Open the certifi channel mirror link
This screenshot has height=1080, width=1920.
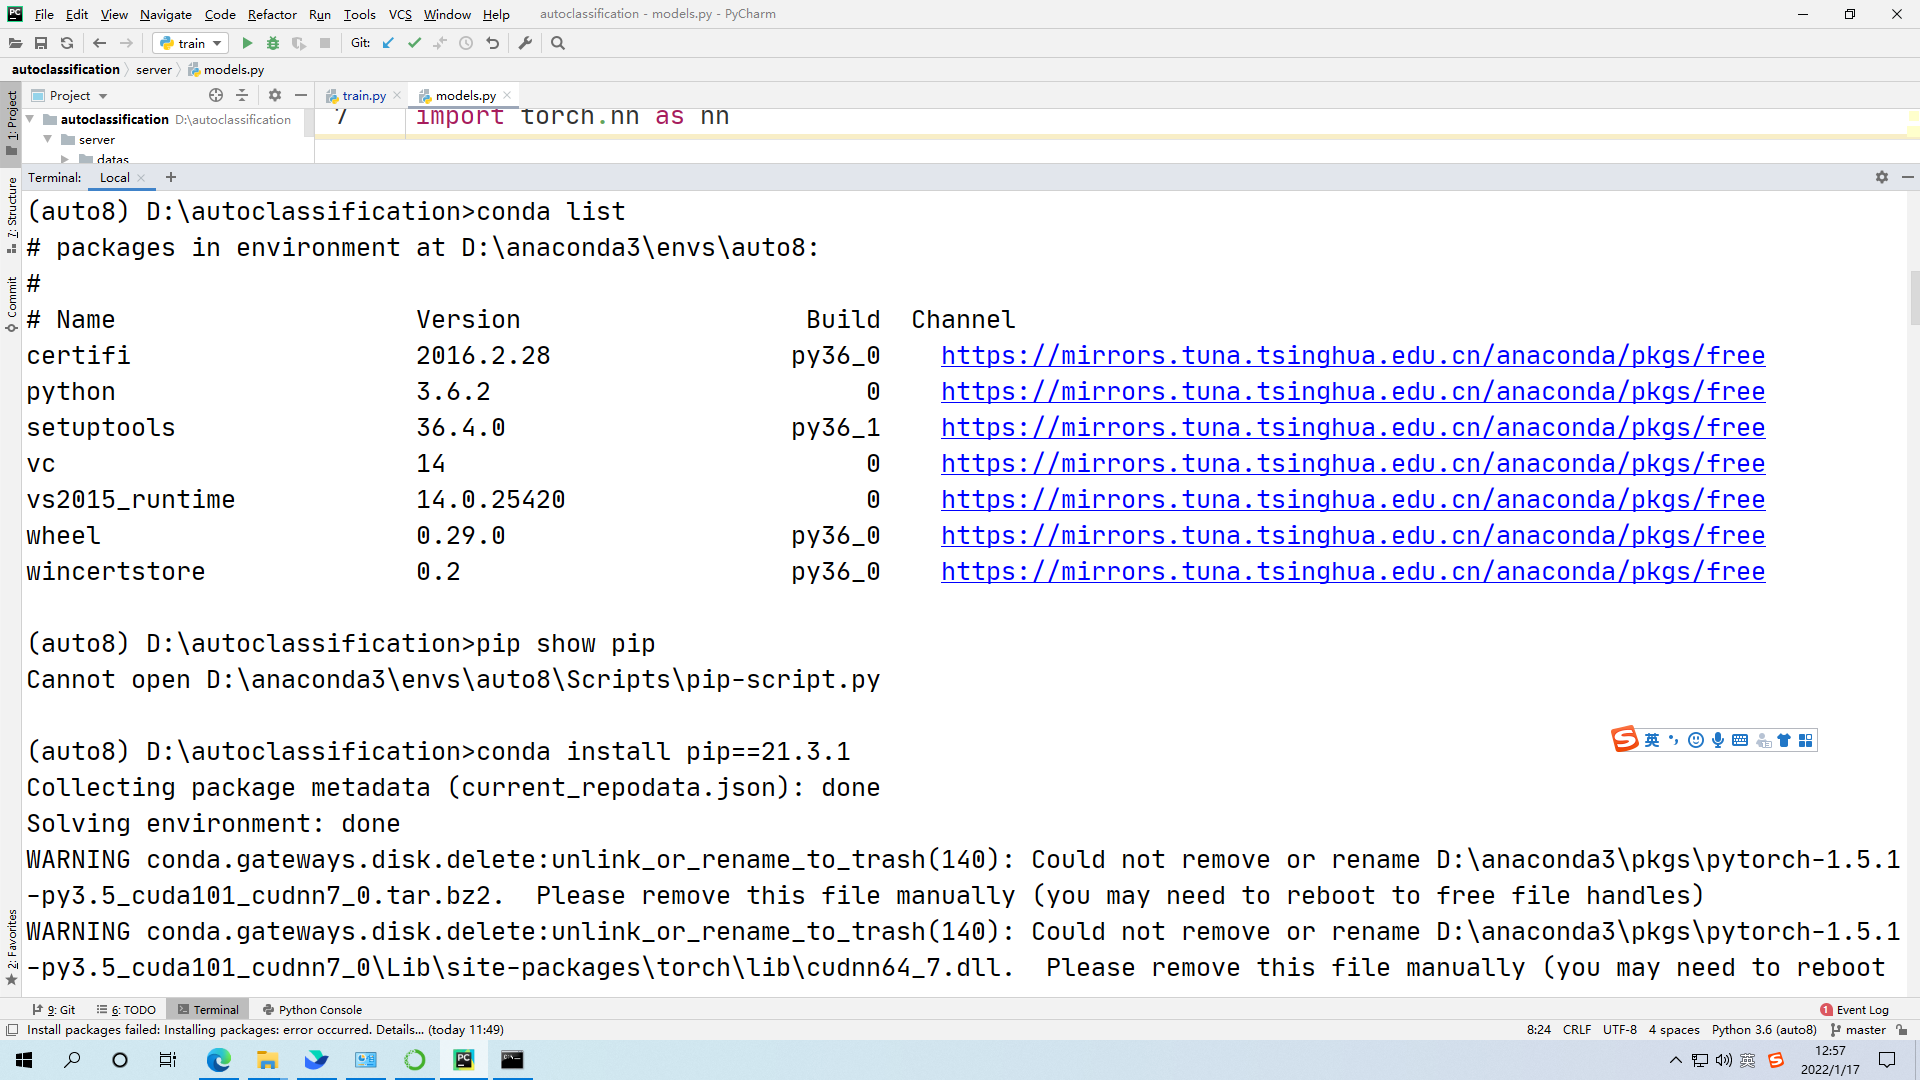(x=1353, y=356)
